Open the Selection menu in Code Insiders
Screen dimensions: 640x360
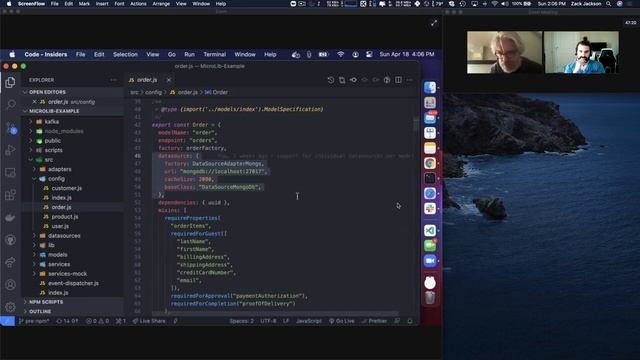click(125, 54)
